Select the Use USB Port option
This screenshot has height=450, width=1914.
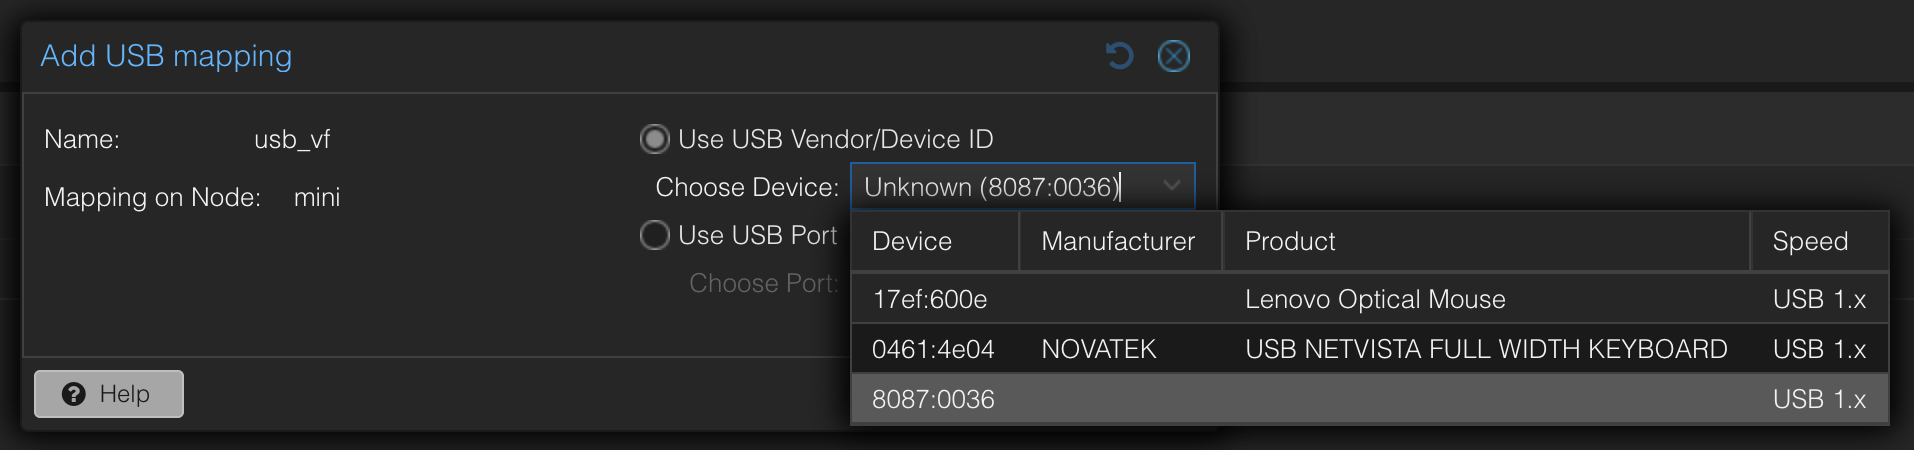coord(655,235)
